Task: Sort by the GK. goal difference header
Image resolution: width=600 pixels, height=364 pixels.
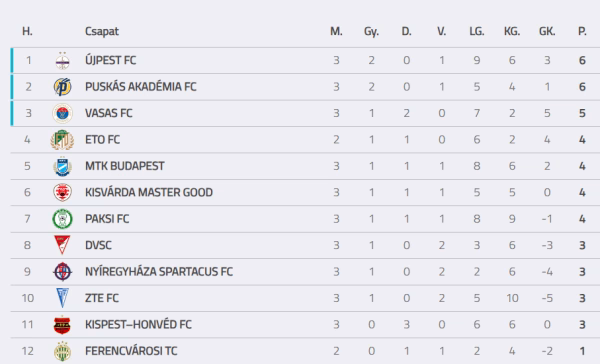Action: (547, 31)
